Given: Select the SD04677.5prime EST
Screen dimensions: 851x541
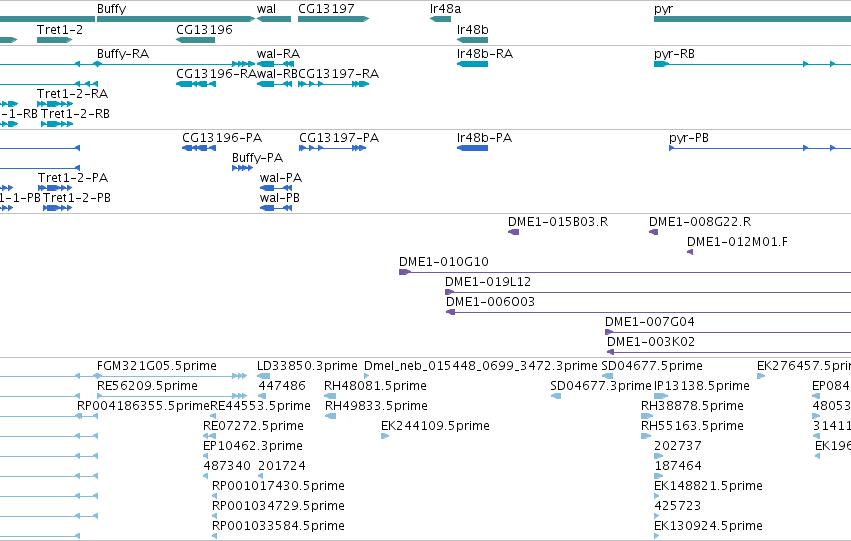Looking at the screenshot, I should pos(607,376).
